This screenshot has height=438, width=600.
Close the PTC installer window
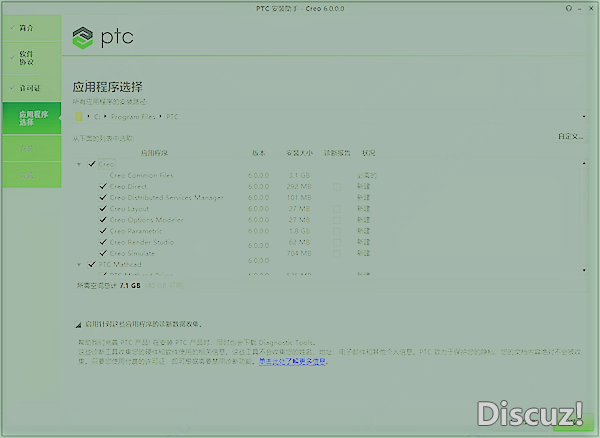click(591, 8)
